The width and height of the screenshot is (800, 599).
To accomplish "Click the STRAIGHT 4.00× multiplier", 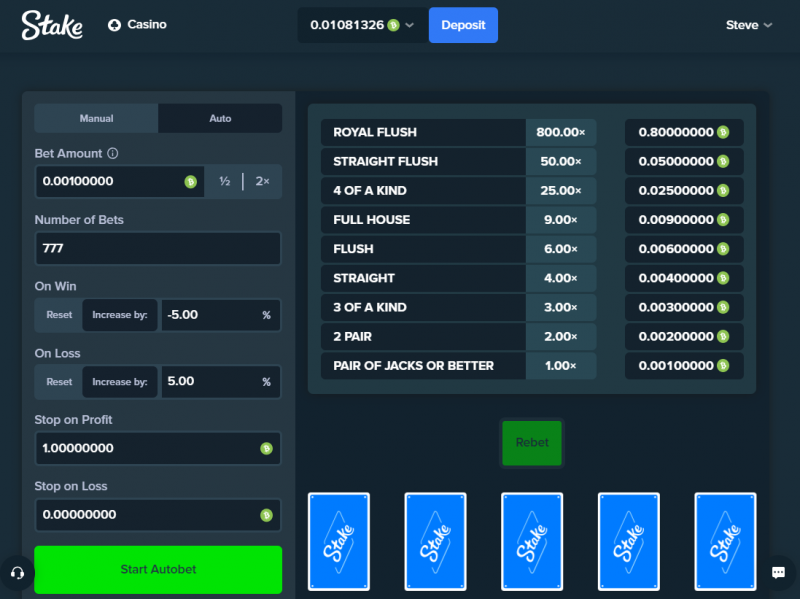I will pos(561,278).
